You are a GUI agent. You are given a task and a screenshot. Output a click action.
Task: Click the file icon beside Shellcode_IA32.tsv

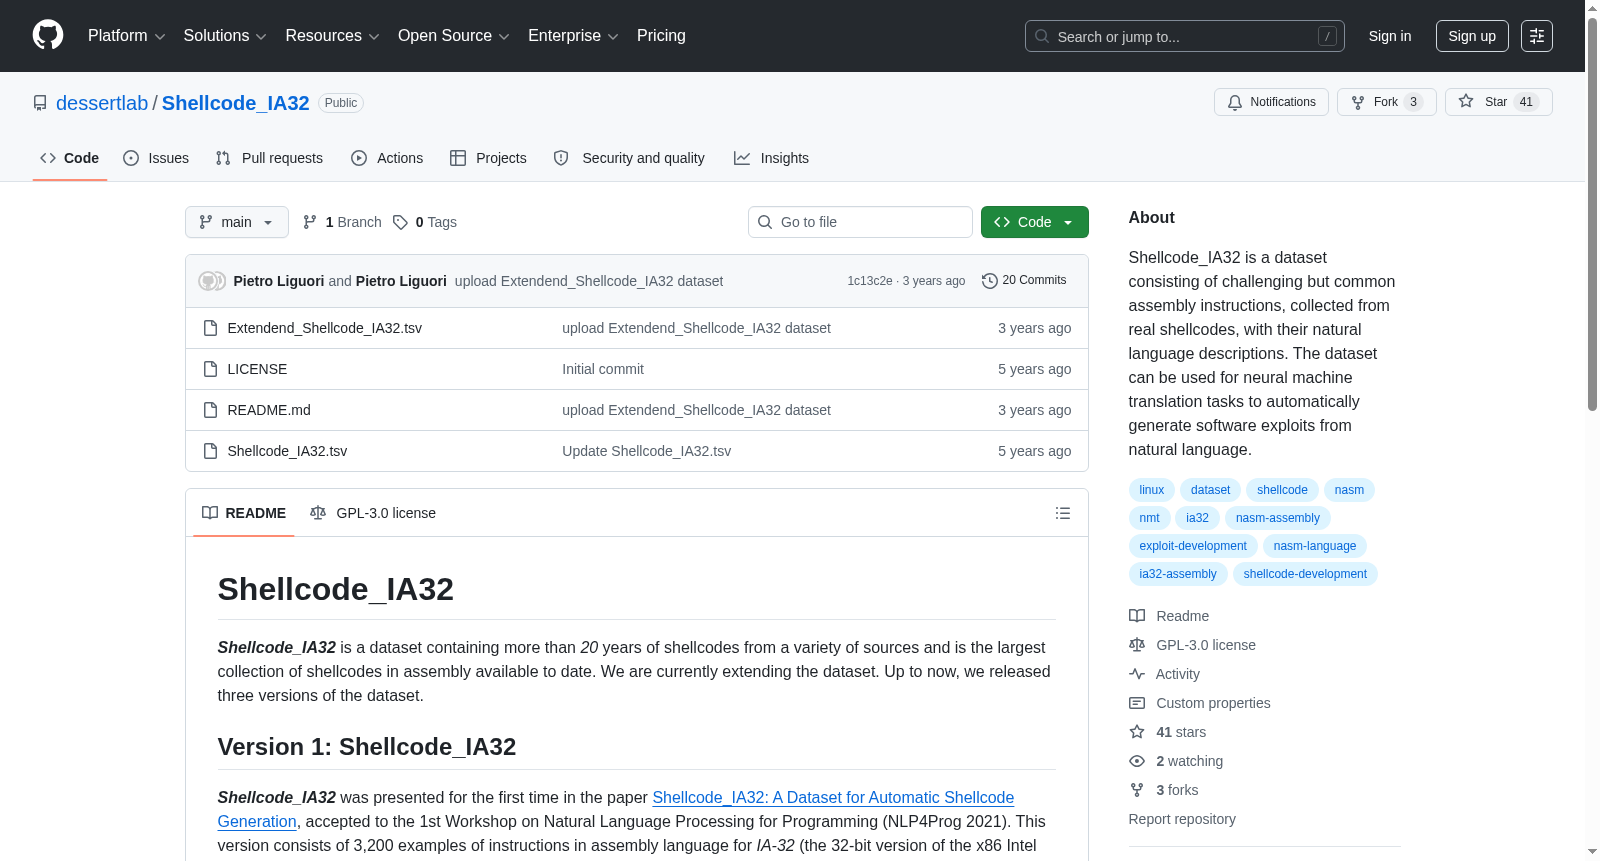(210, 451)
